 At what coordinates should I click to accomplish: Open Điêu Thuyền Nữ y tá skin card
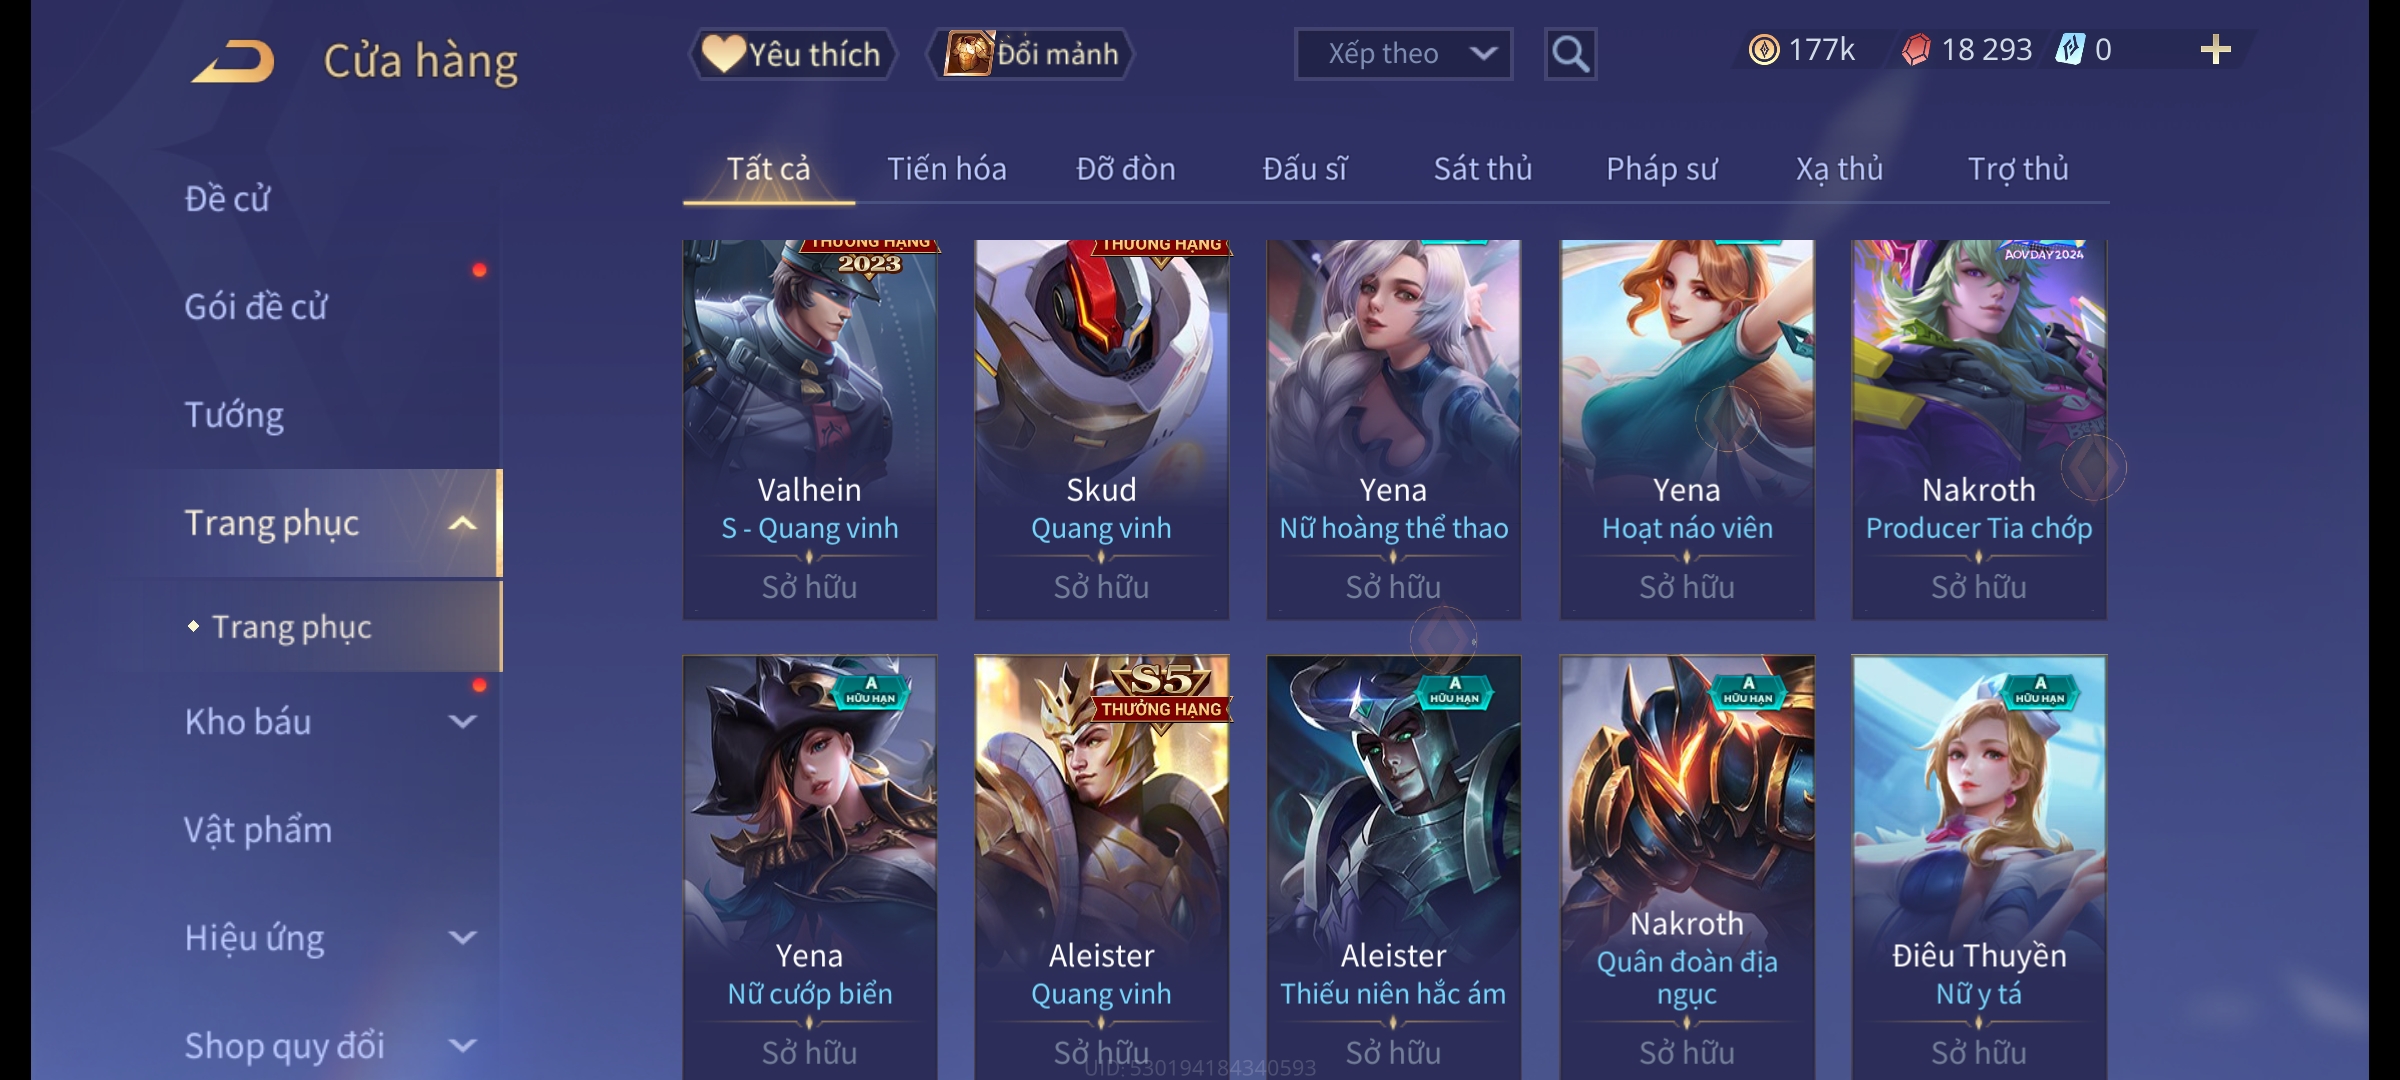(1979, 867)
